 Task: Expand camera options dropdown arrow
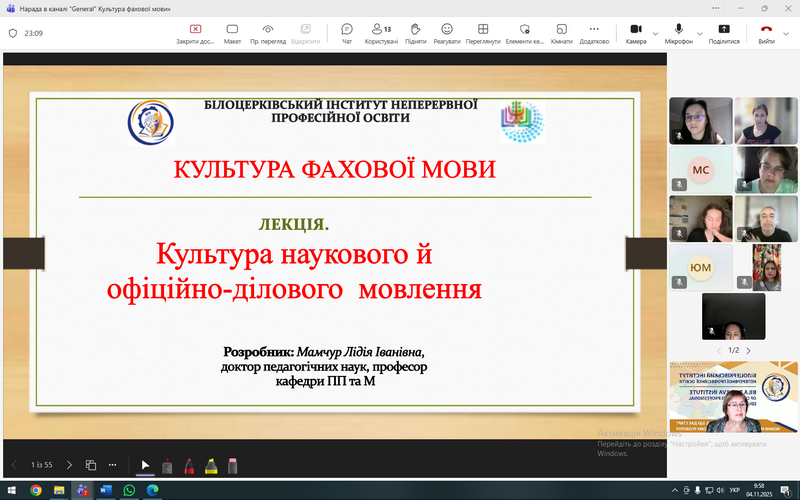point(655,33)
